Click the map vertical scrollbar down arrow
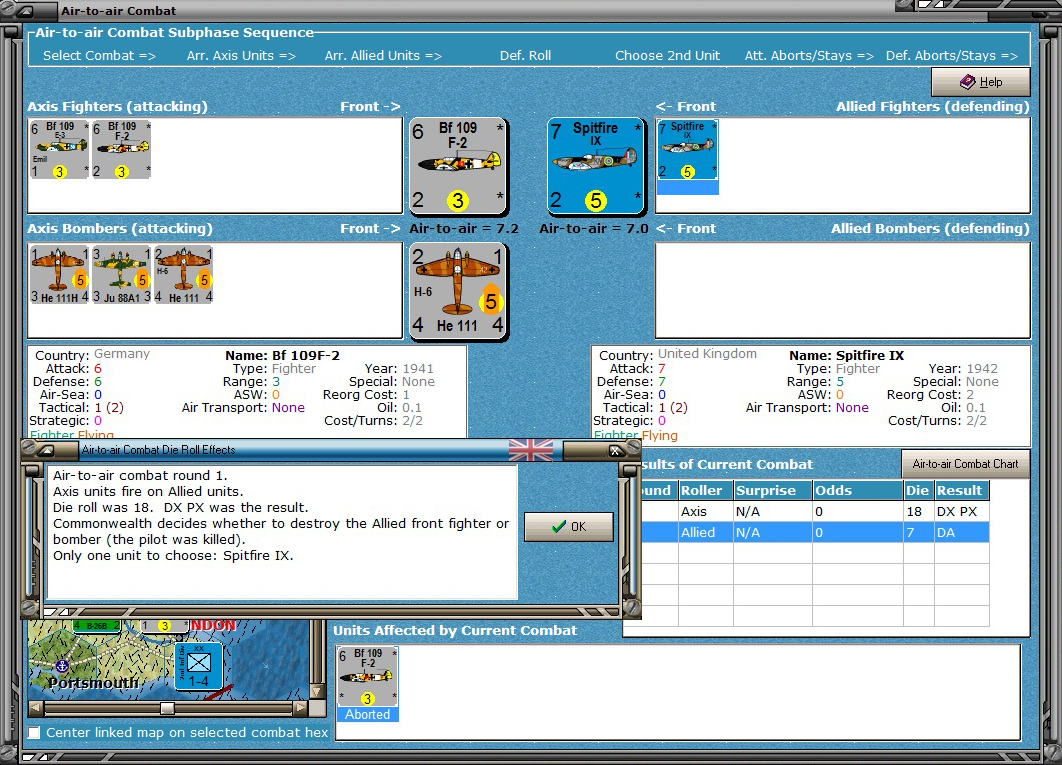Image resolution: width=1062 pixels, height=765 pixels. (316, 692)
